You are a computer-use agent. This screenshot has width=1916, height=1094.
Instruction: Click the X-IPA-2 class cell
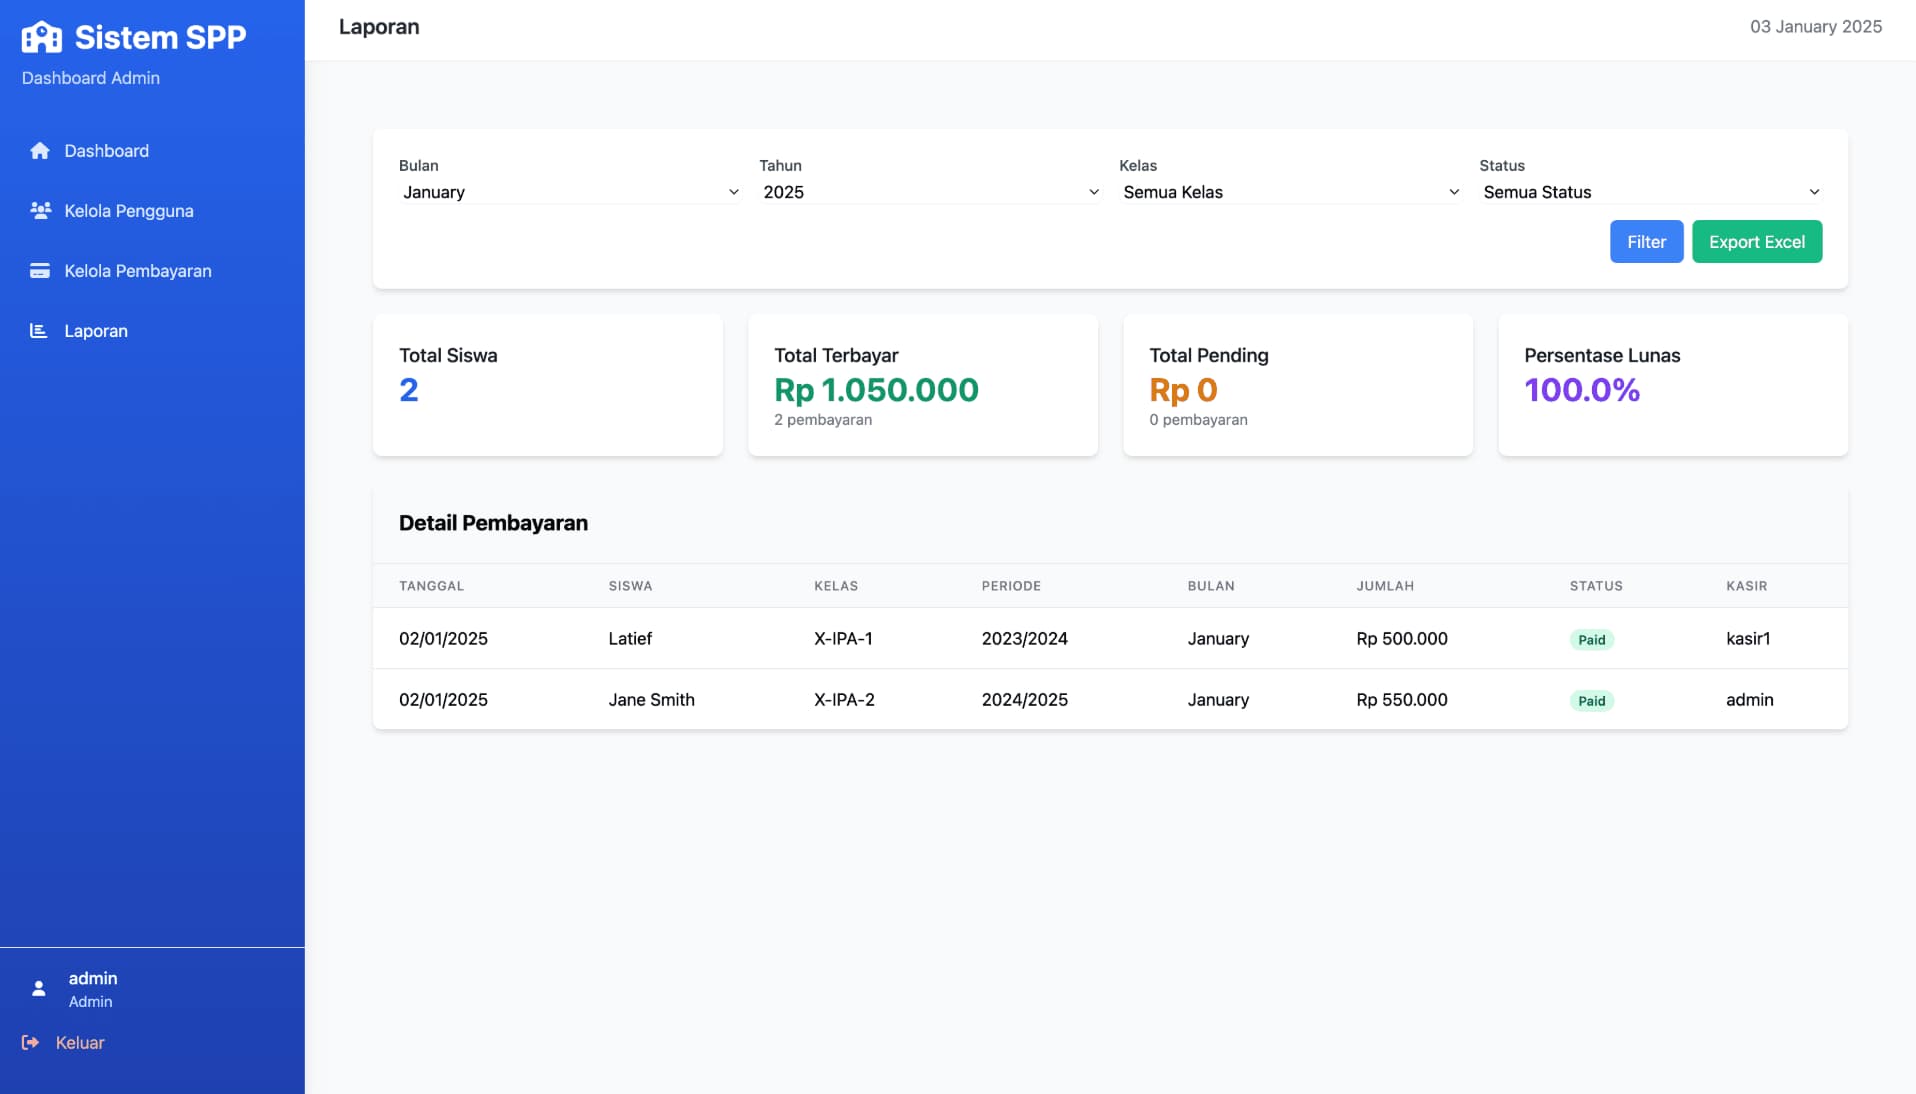[844, 700]
